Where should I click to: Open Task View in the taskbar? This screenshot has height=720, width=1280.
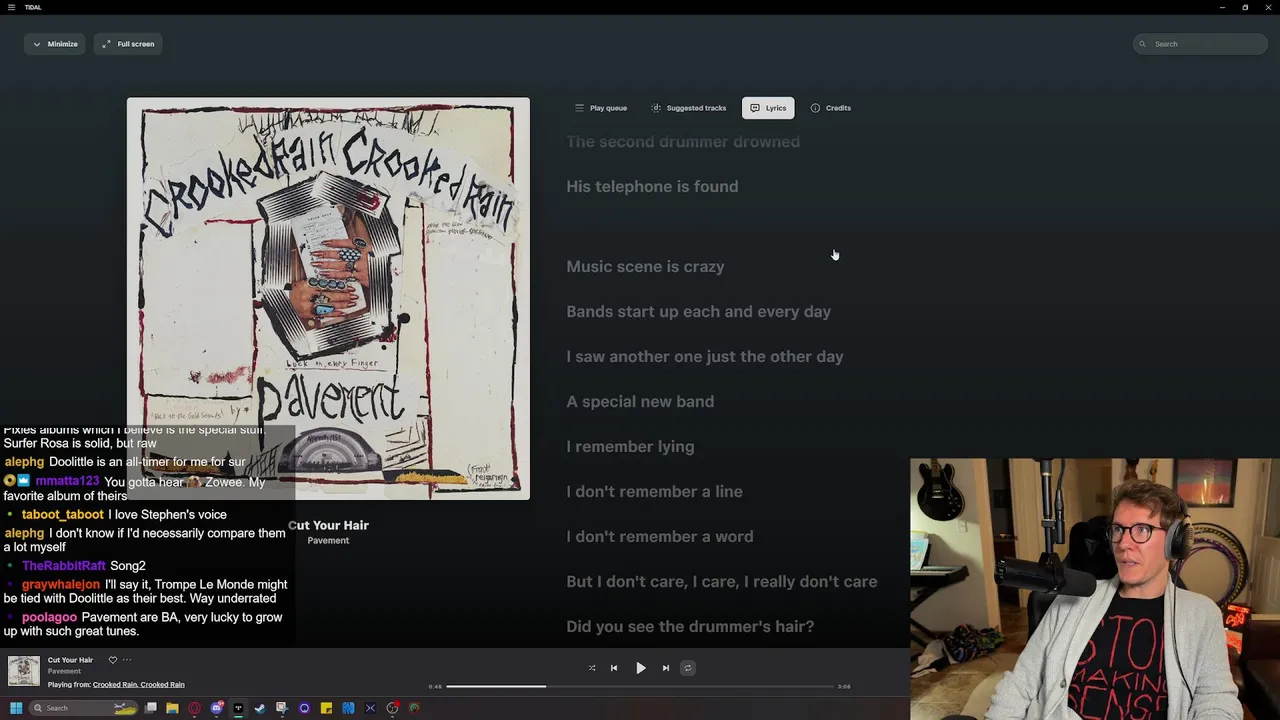click(151, 708)
